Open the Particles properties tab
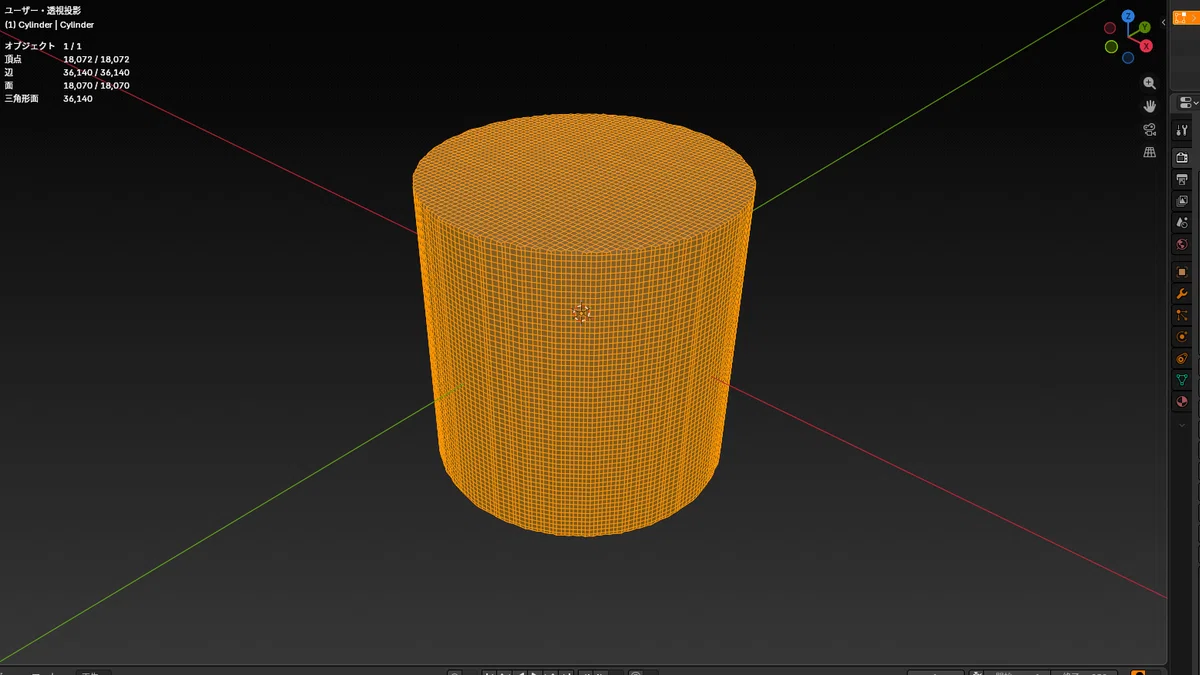1200x675 pixels. 1182,315
